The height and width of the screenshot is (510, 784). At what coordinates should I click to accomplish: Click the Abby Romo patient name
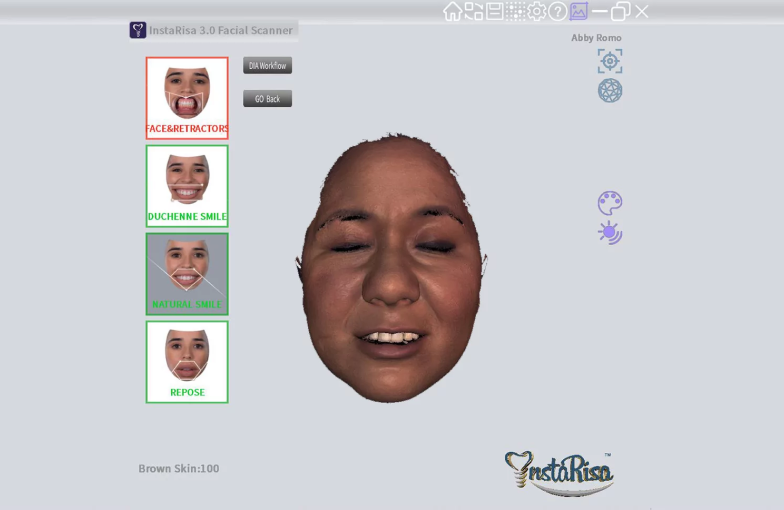[x=596, y=38]
